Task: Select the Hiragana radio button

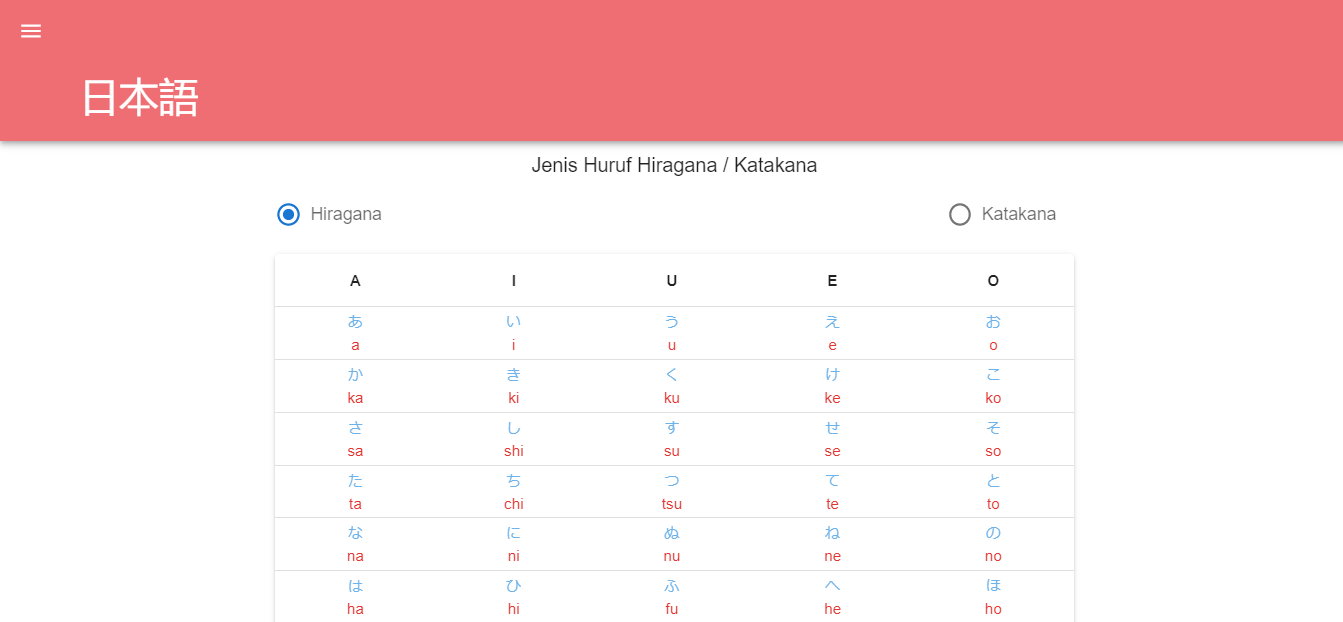Action: [x=289, y=214]
